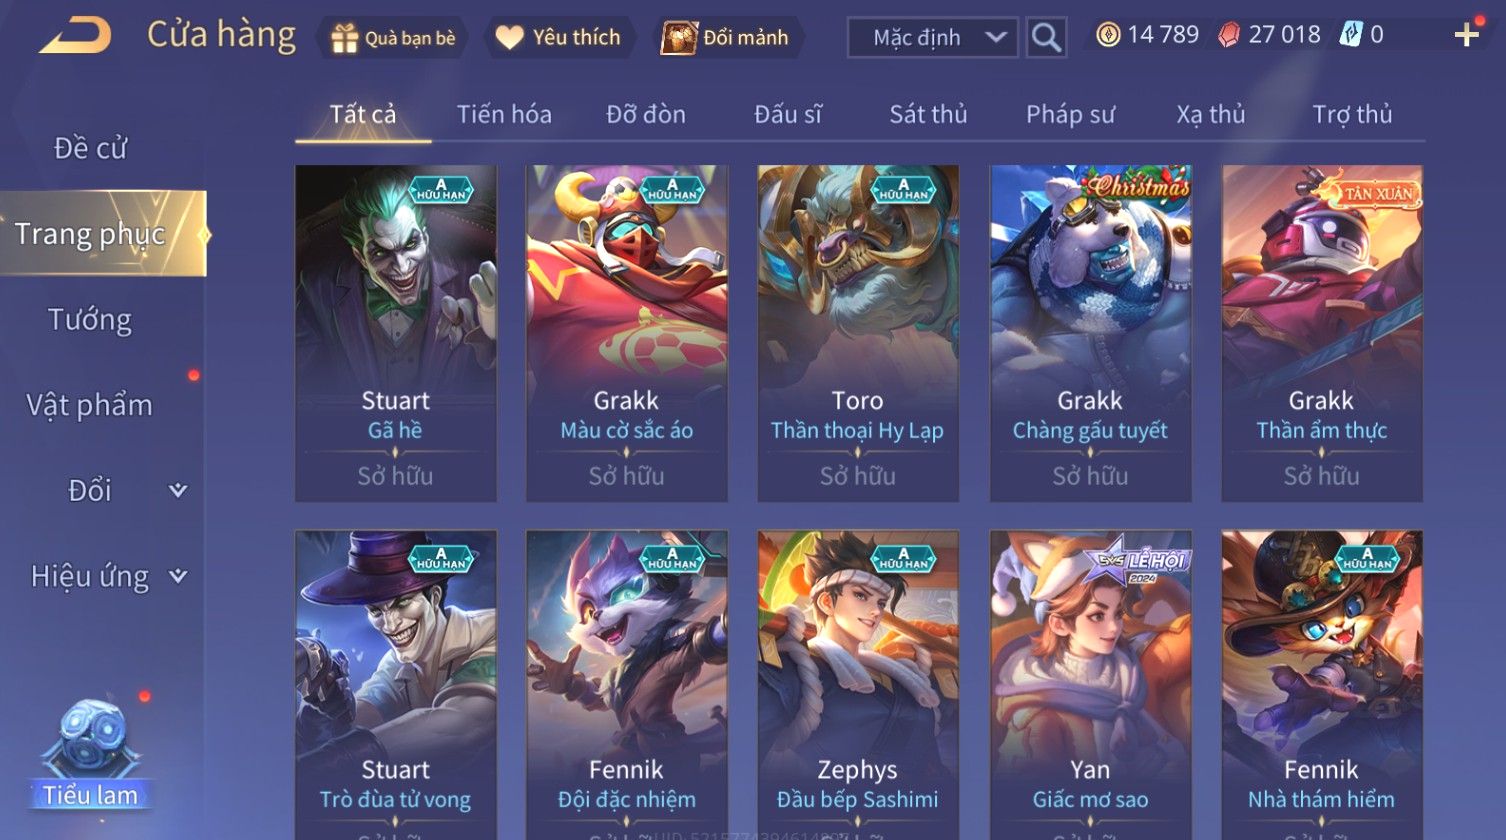Open Vật phẩm in the sidebar

pyautogui.click(x=90, y=405)
